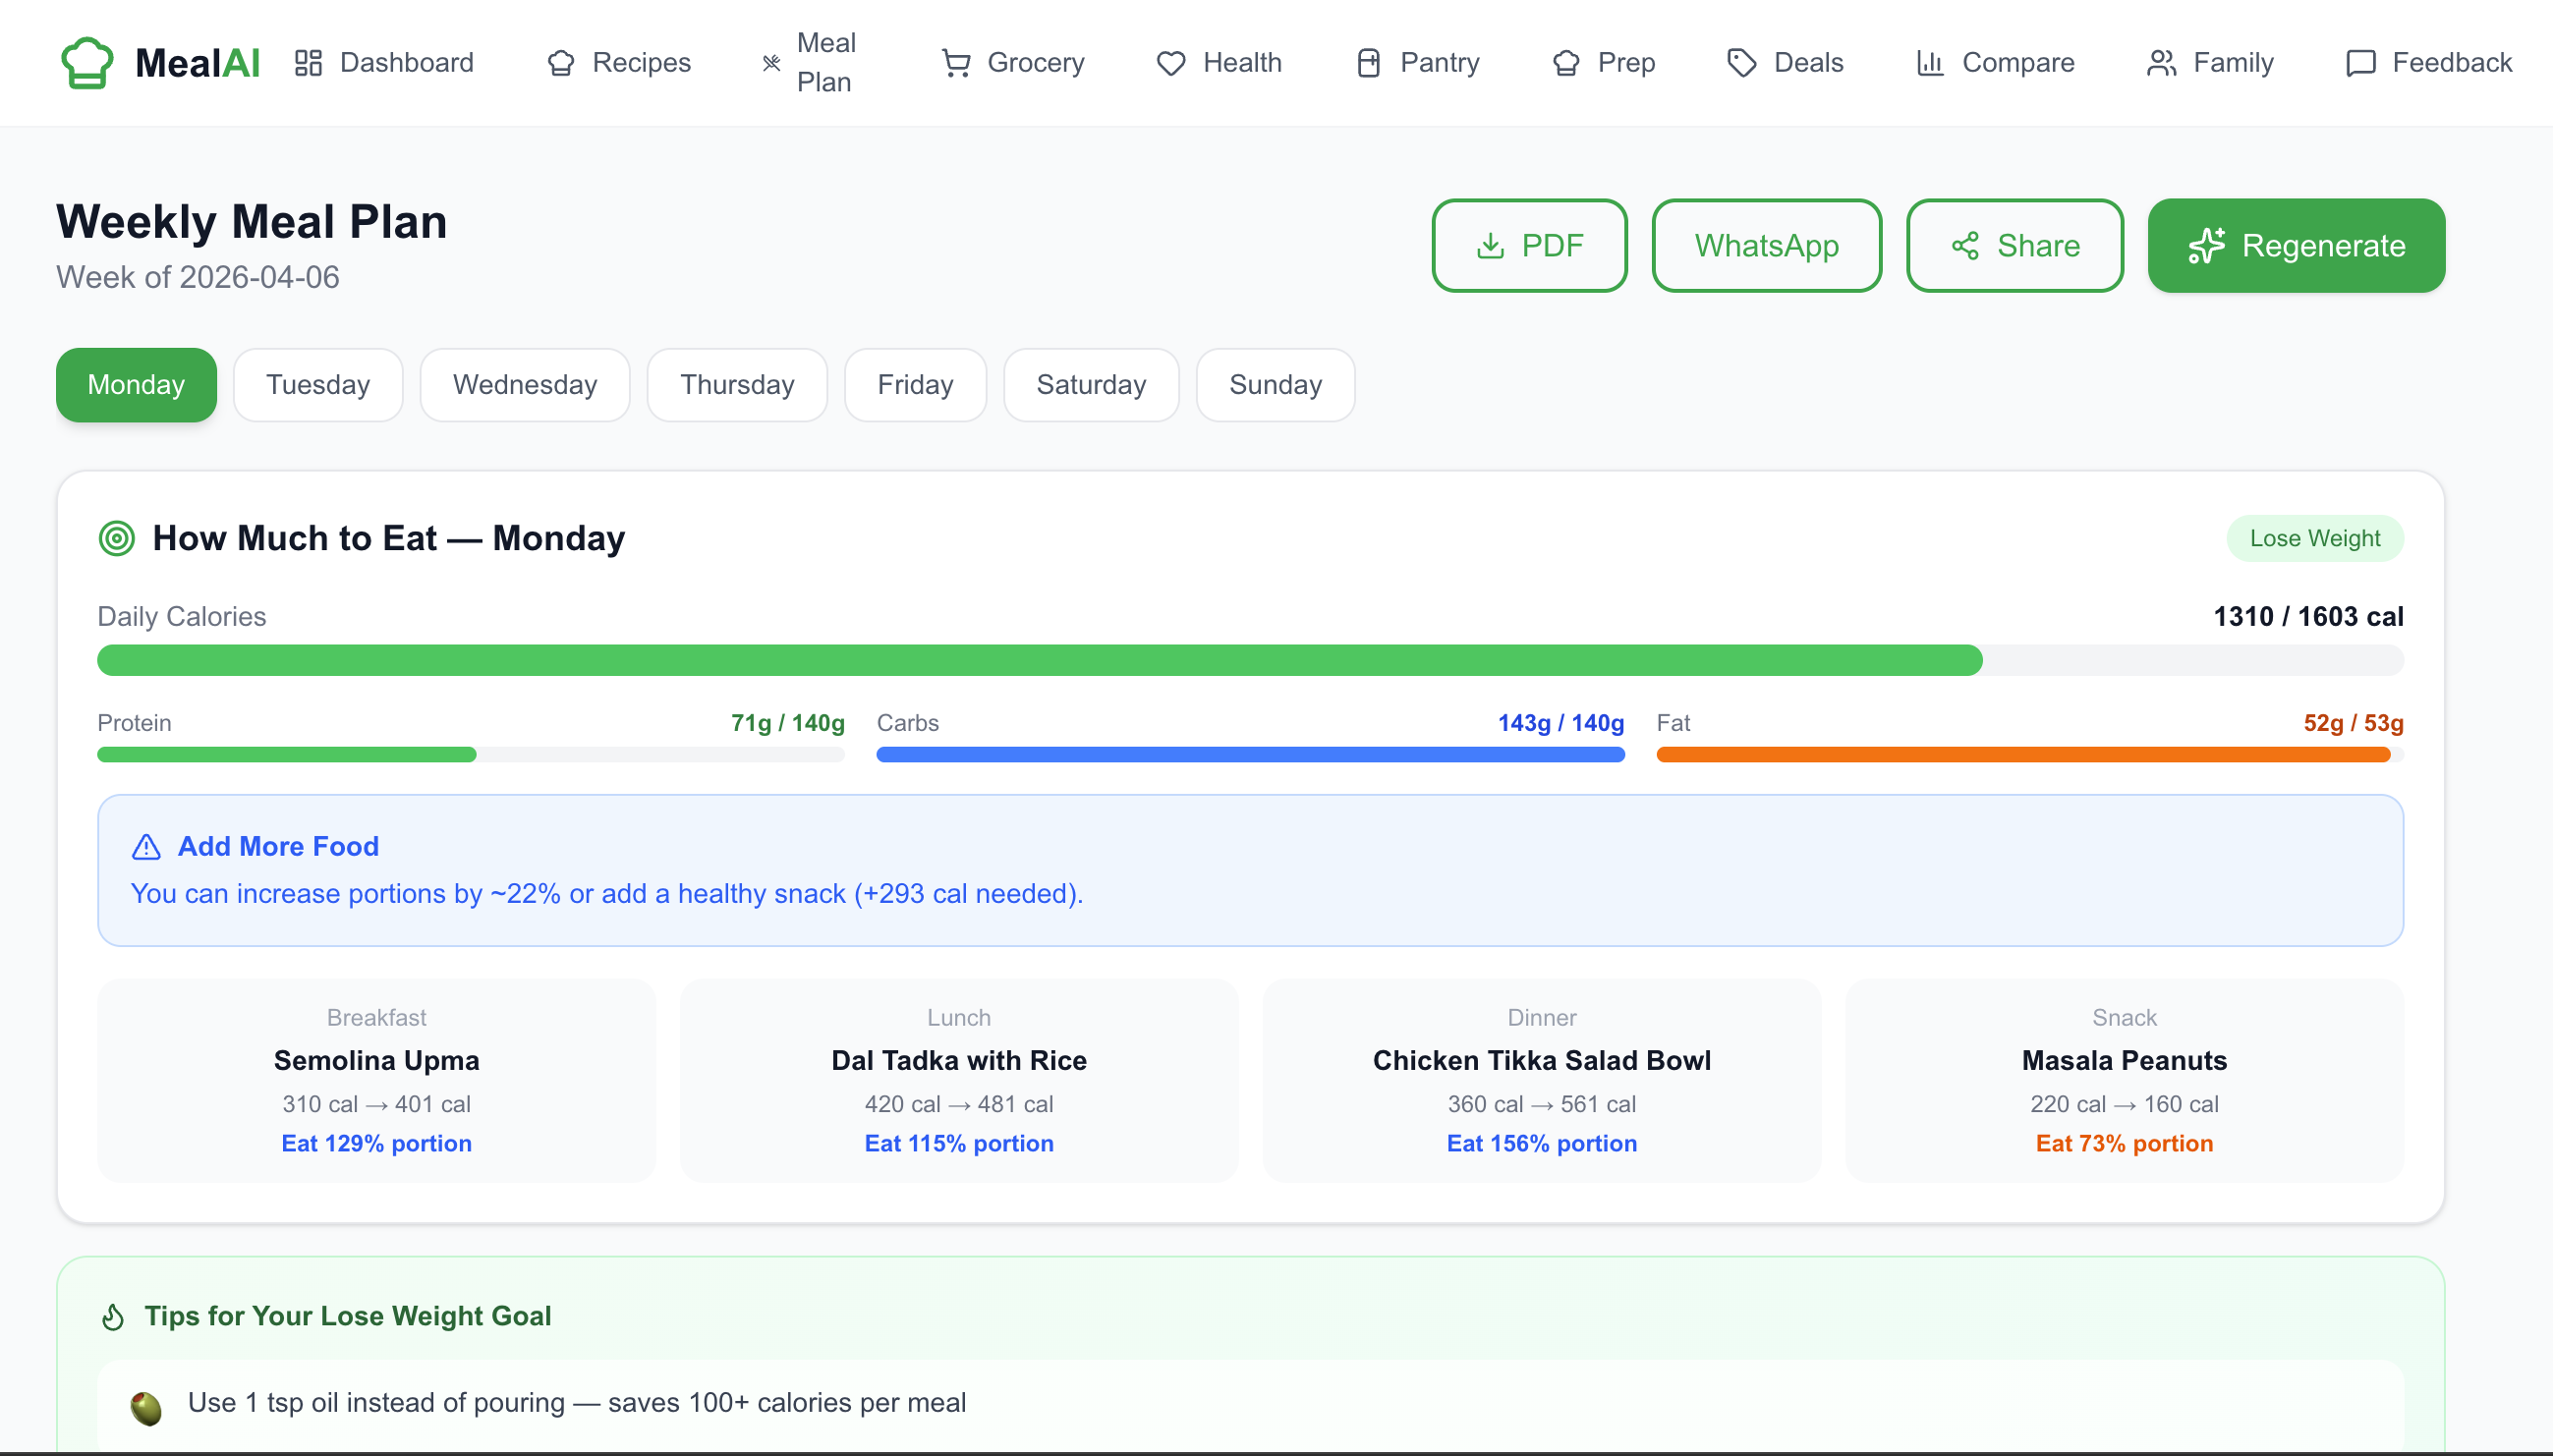This screenshot has height=1456, width=2553.
Task: Click the Compare bar chart icon
Action: coord(1929,63)
